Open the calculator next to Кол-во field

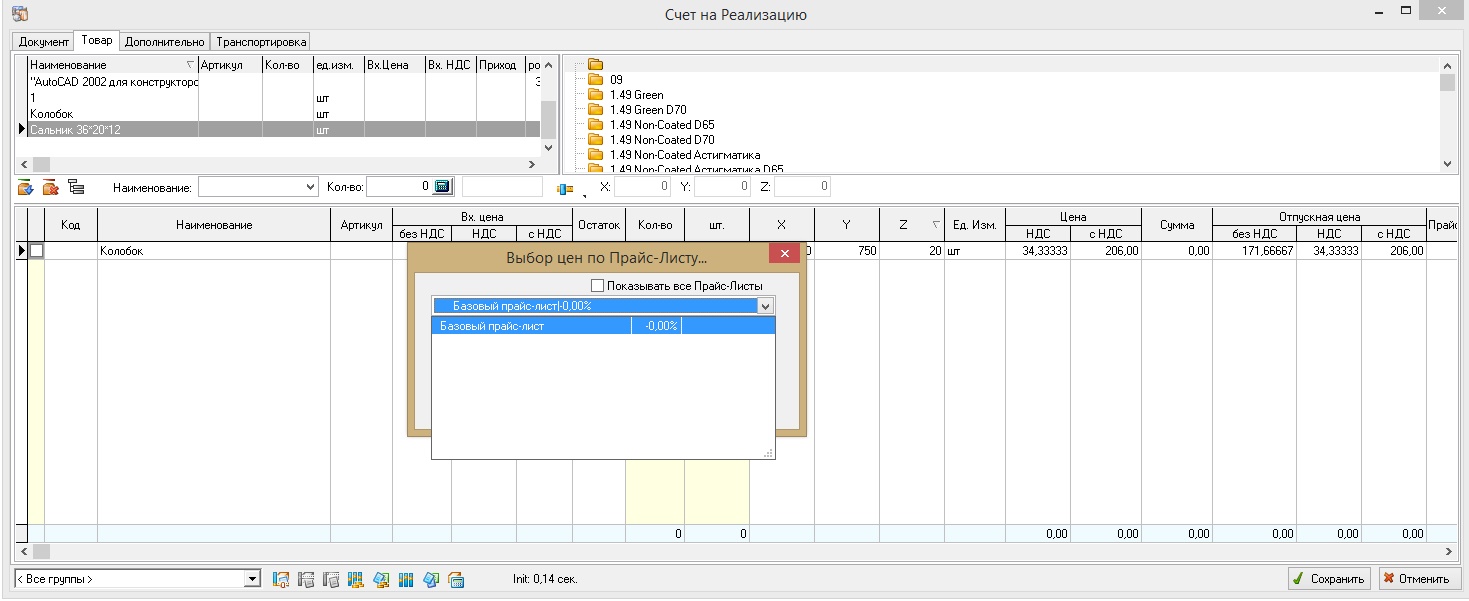click(443, 187)
